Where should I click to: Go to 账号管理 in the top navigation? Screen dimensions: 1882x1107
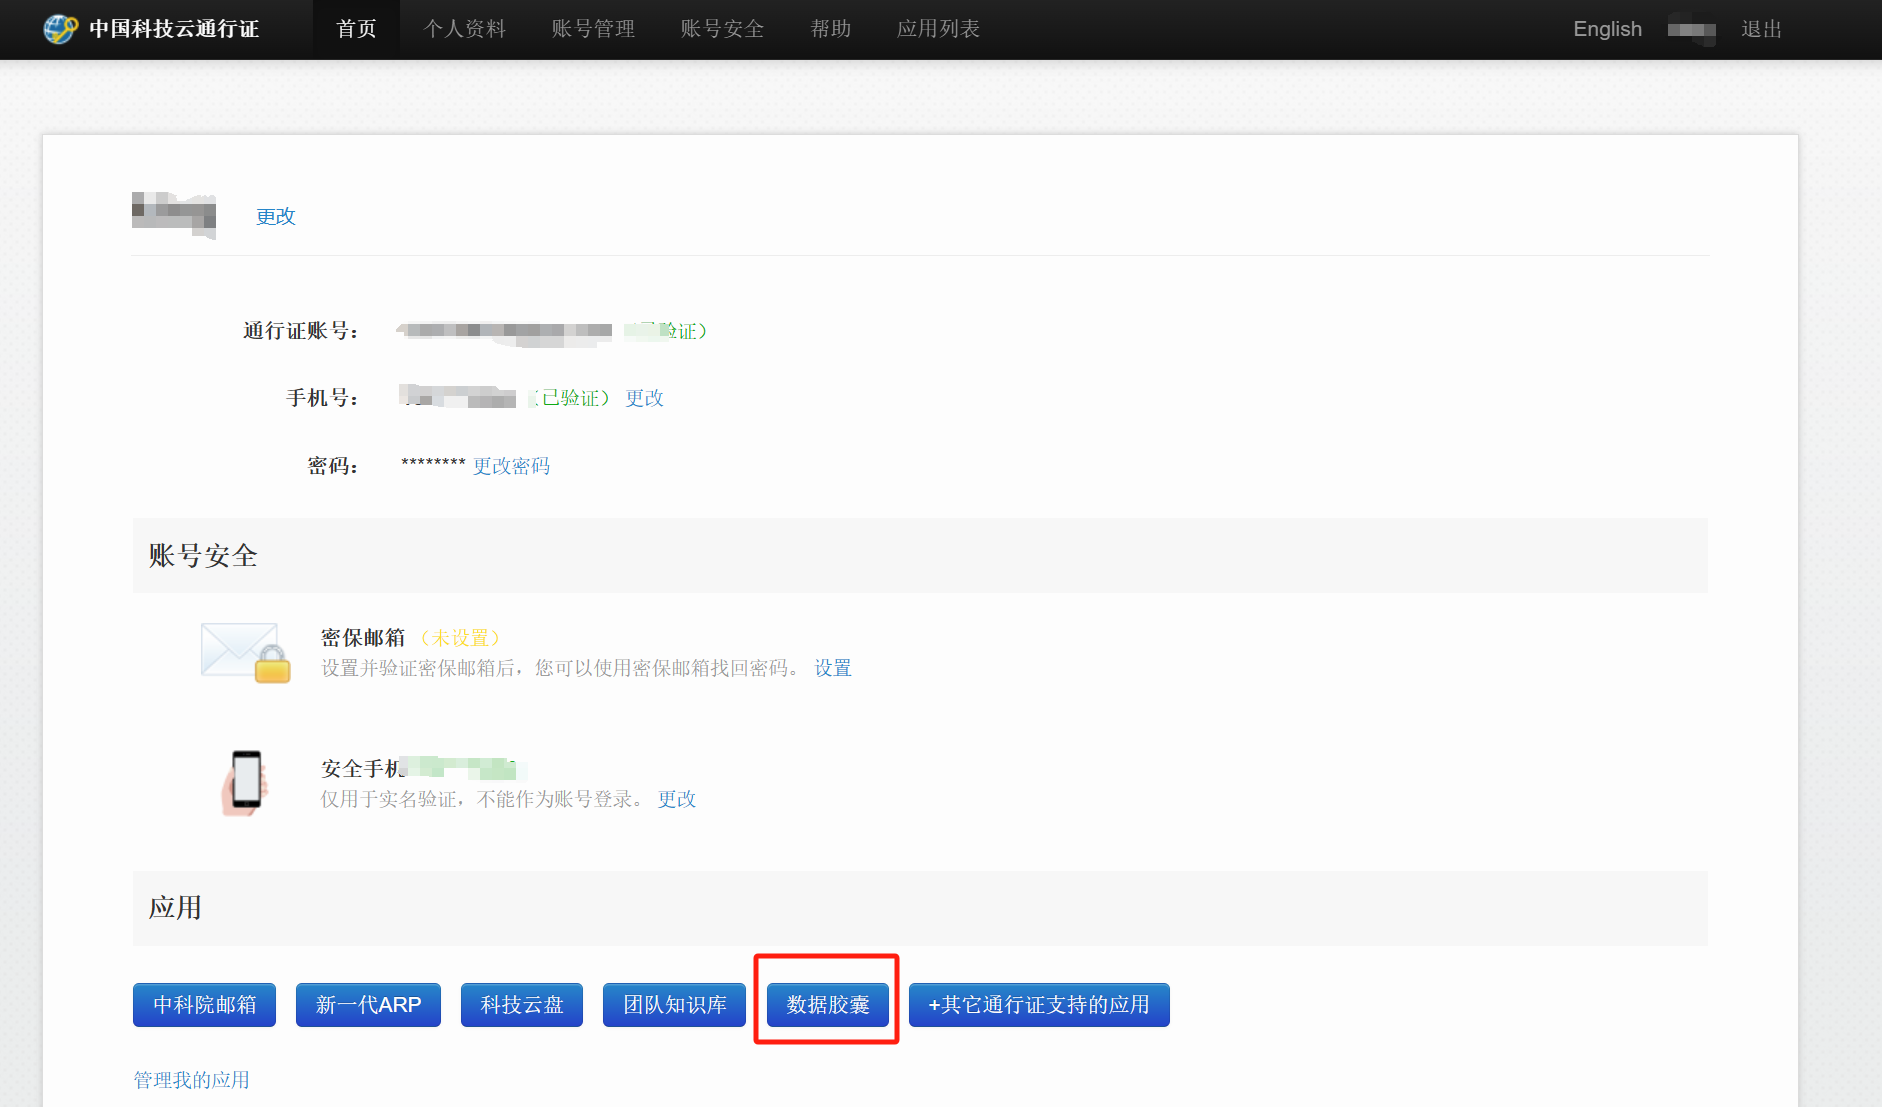[593, 29]
